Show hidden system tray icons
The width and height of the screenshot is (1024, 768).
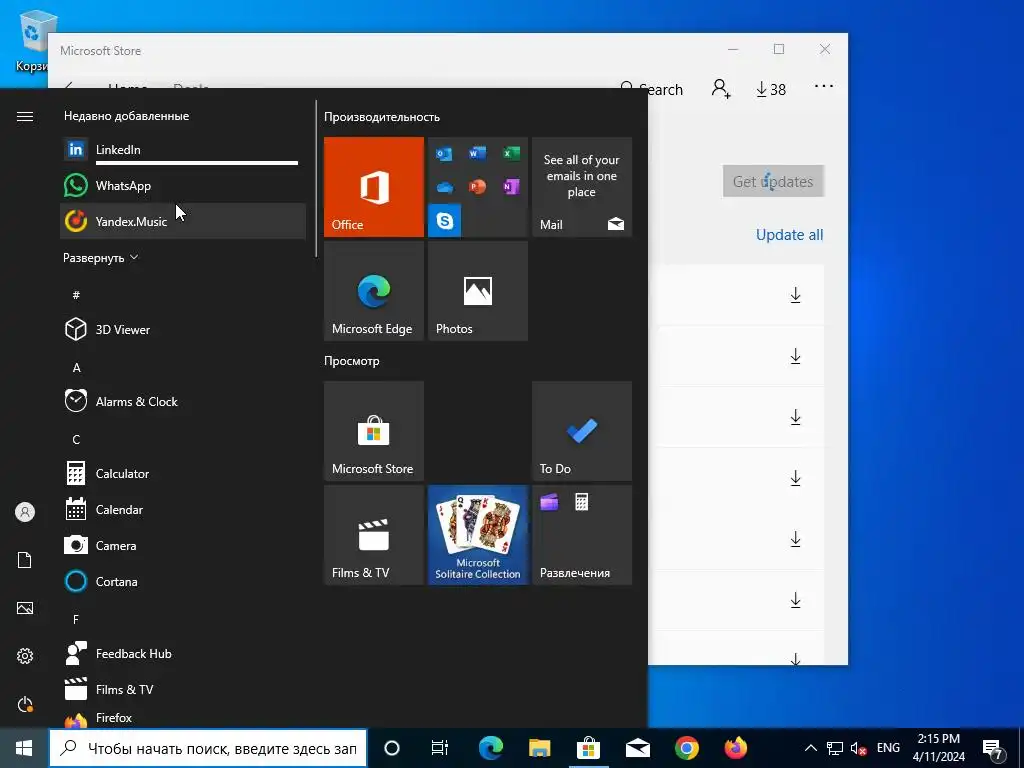coord(810,748)
